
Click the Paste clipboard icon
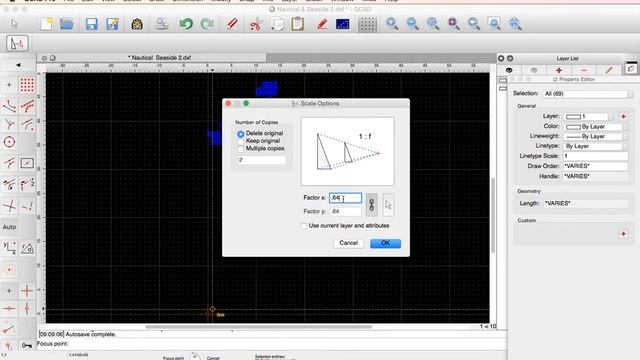pyautogui.click(x=298, y=24)
